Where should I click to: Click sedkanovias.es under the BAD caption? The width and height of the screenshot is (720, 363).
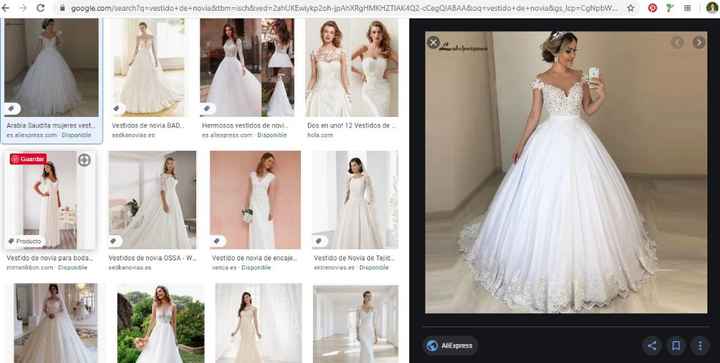click(x=134, y=135)
